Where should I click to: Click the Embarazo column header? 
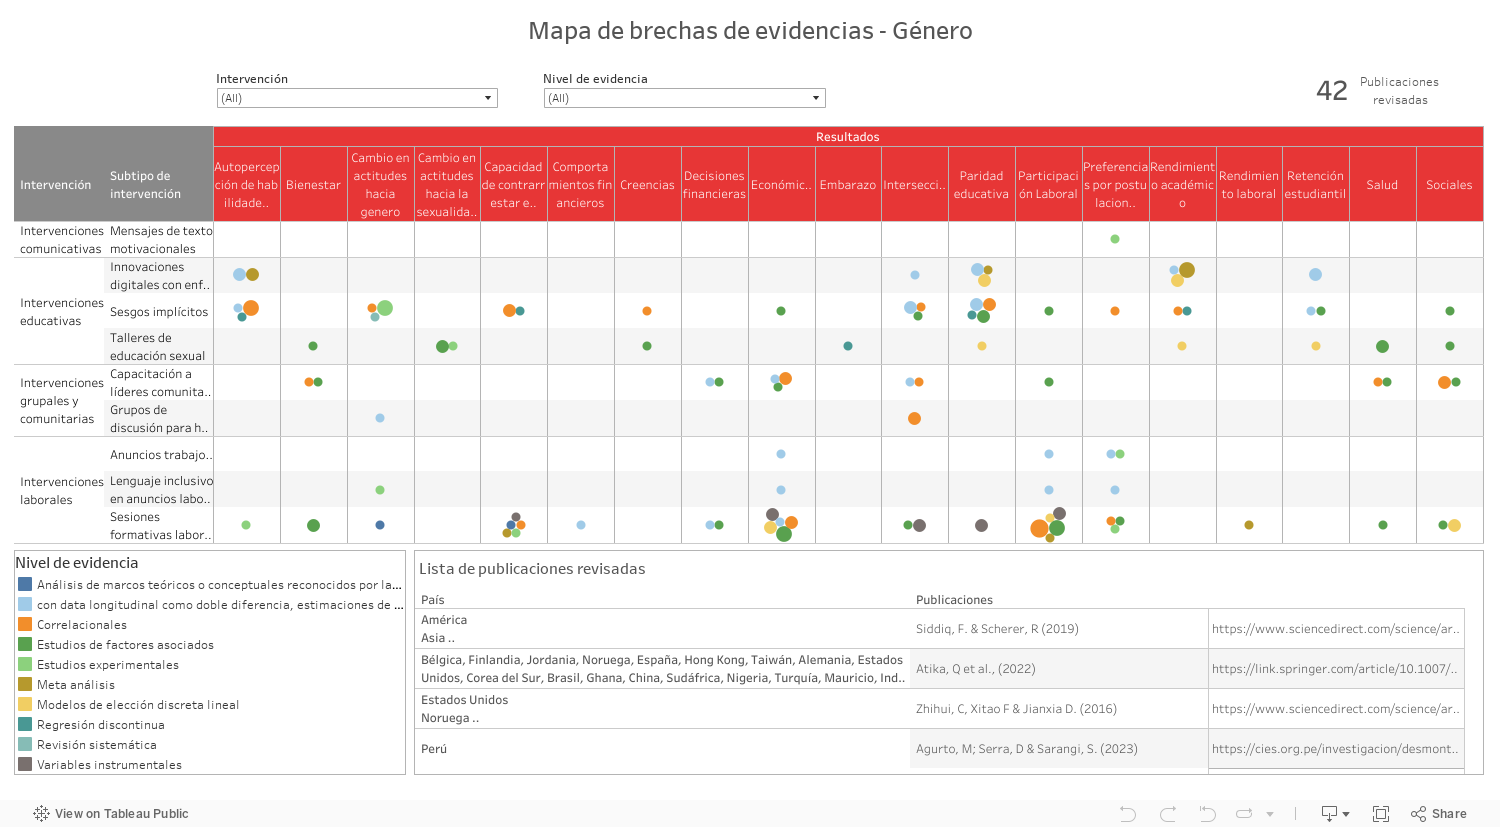848,185
